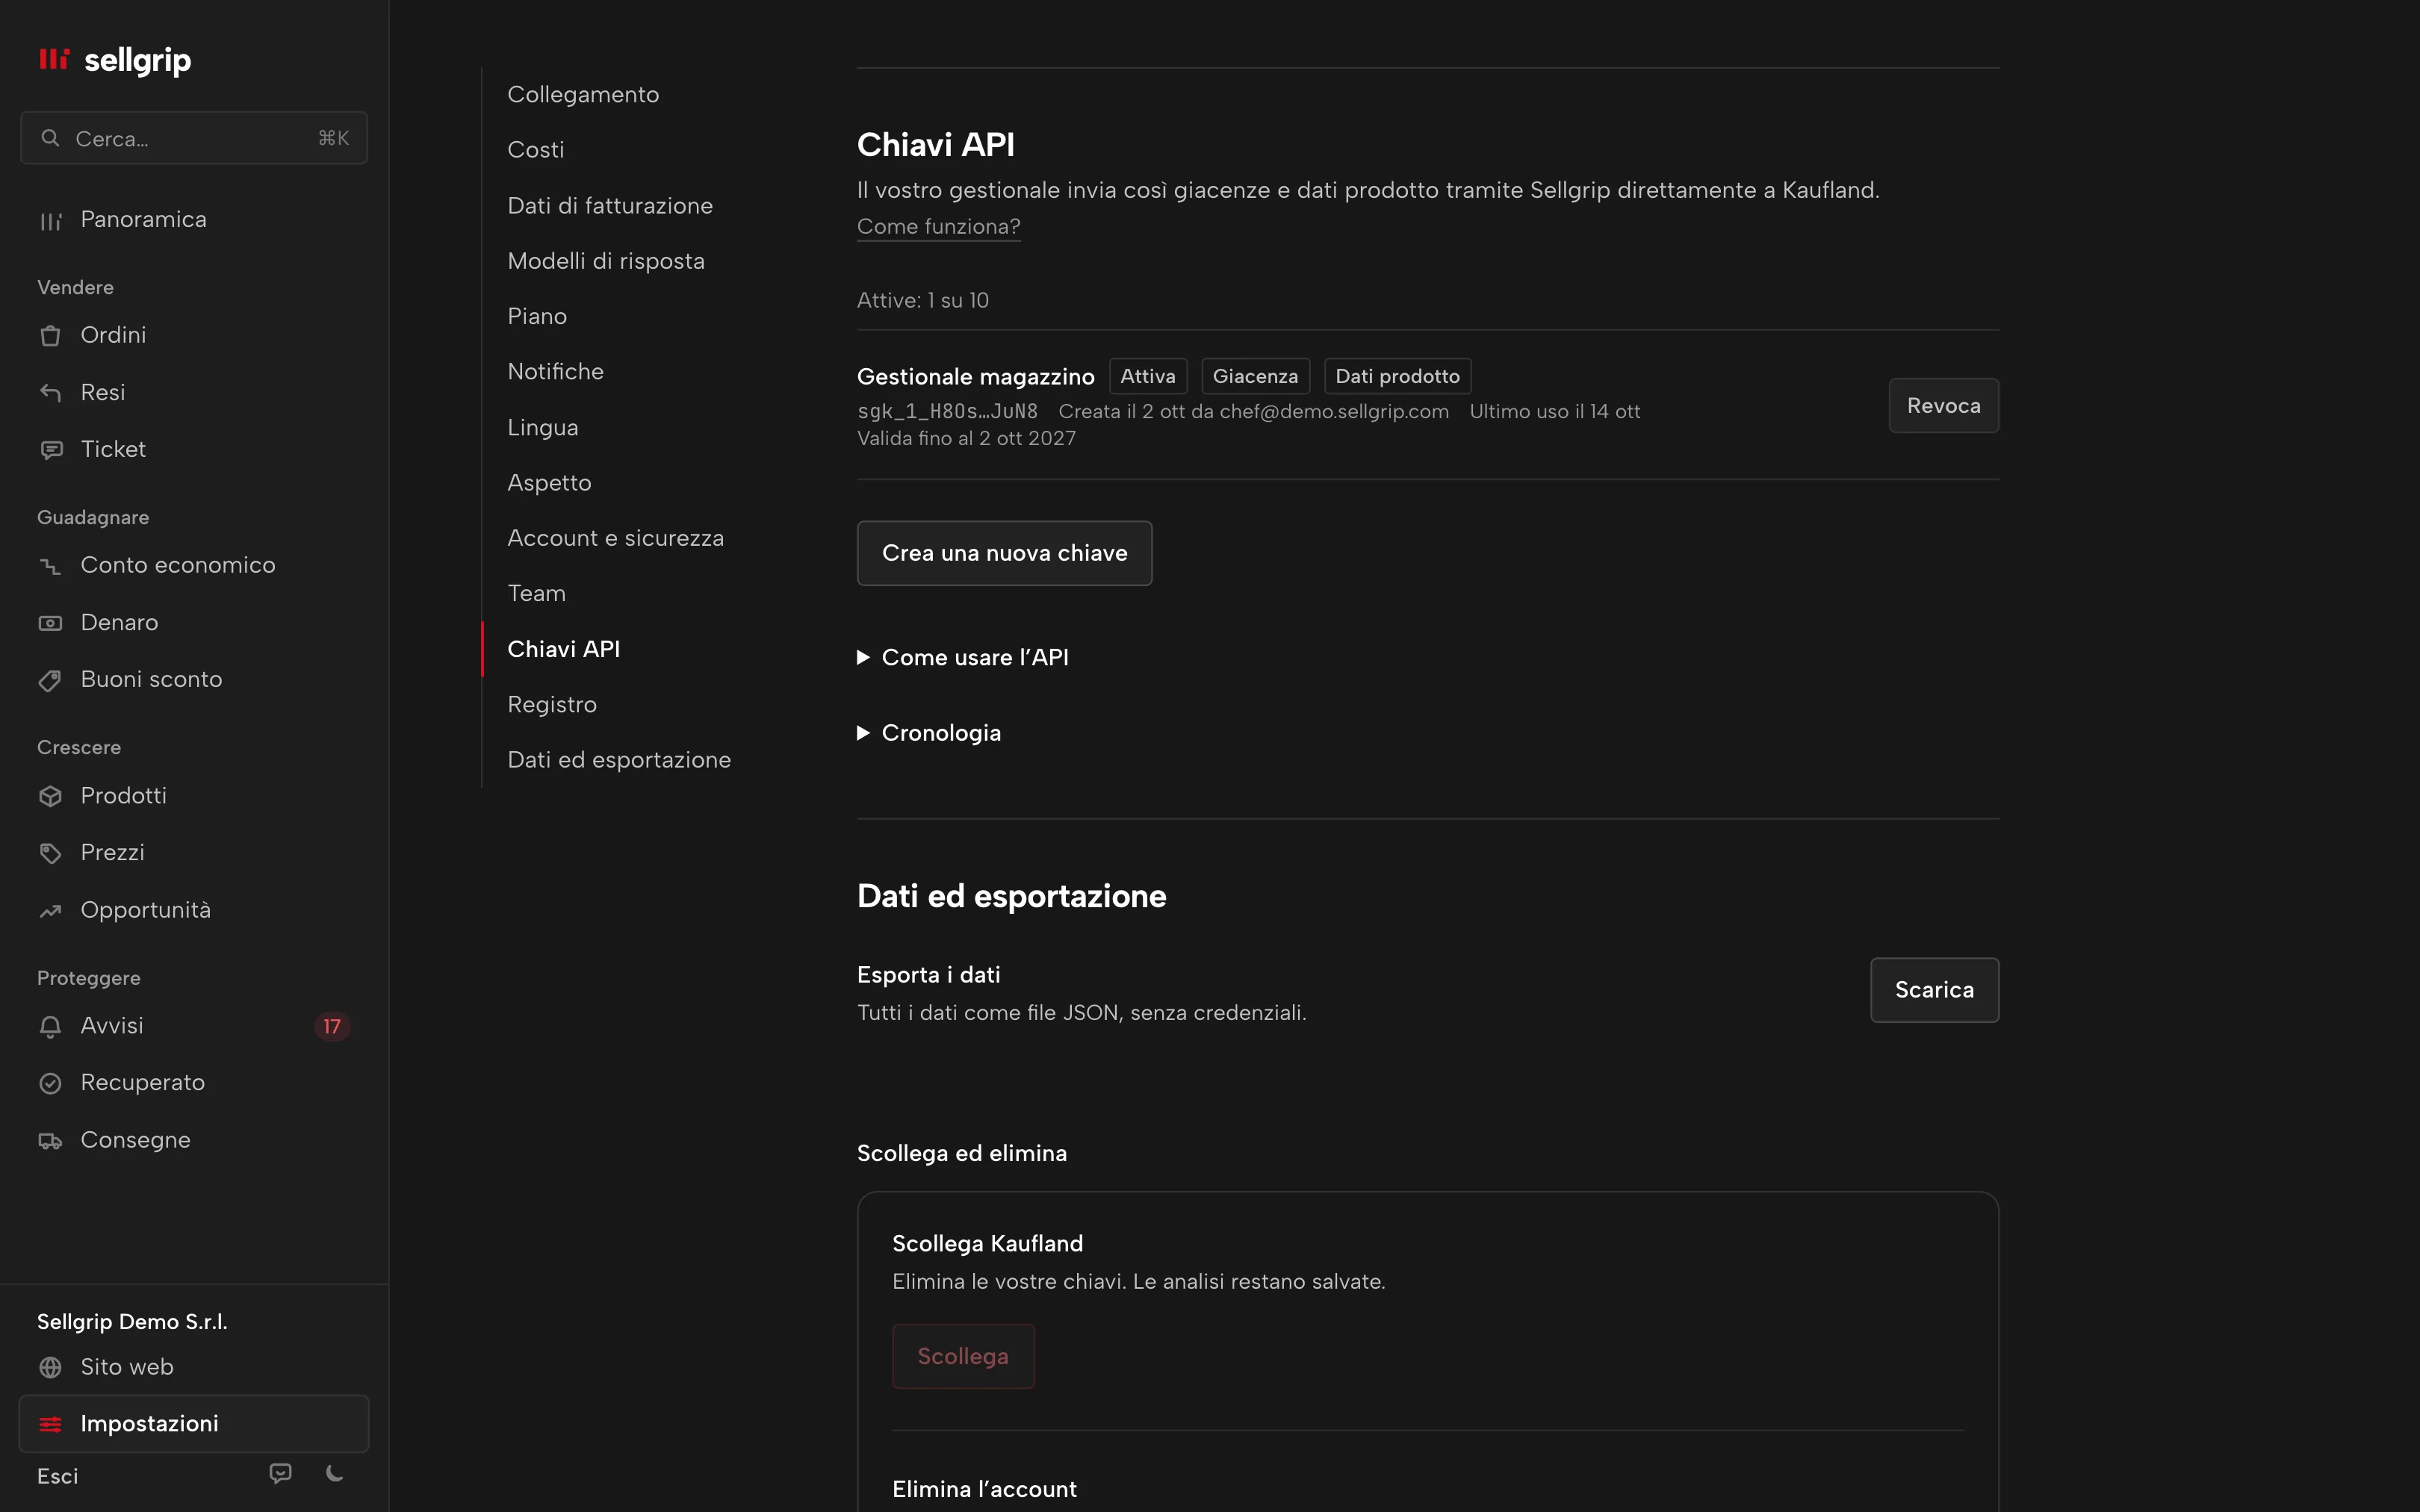Open Buoni sconto tag icon
The height and width of the screenshot is (1512, 2420).
click(x=50, y=680)
